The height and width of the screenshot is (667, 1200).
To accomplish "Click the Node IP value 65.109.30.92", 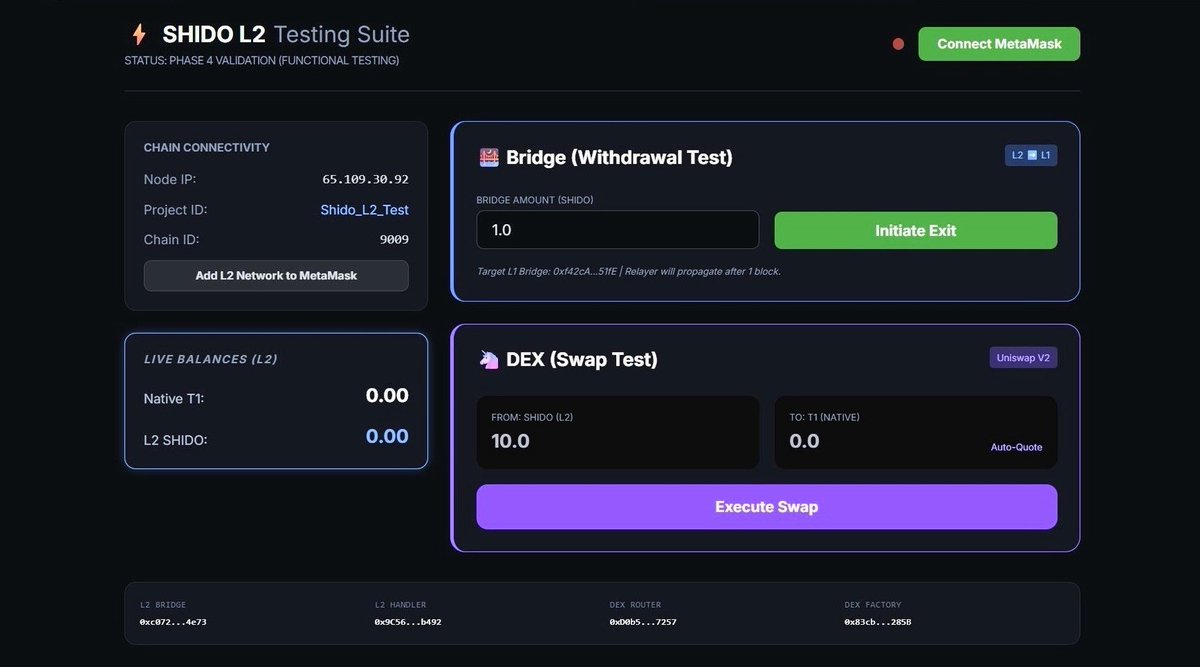I will click(365, 180).
